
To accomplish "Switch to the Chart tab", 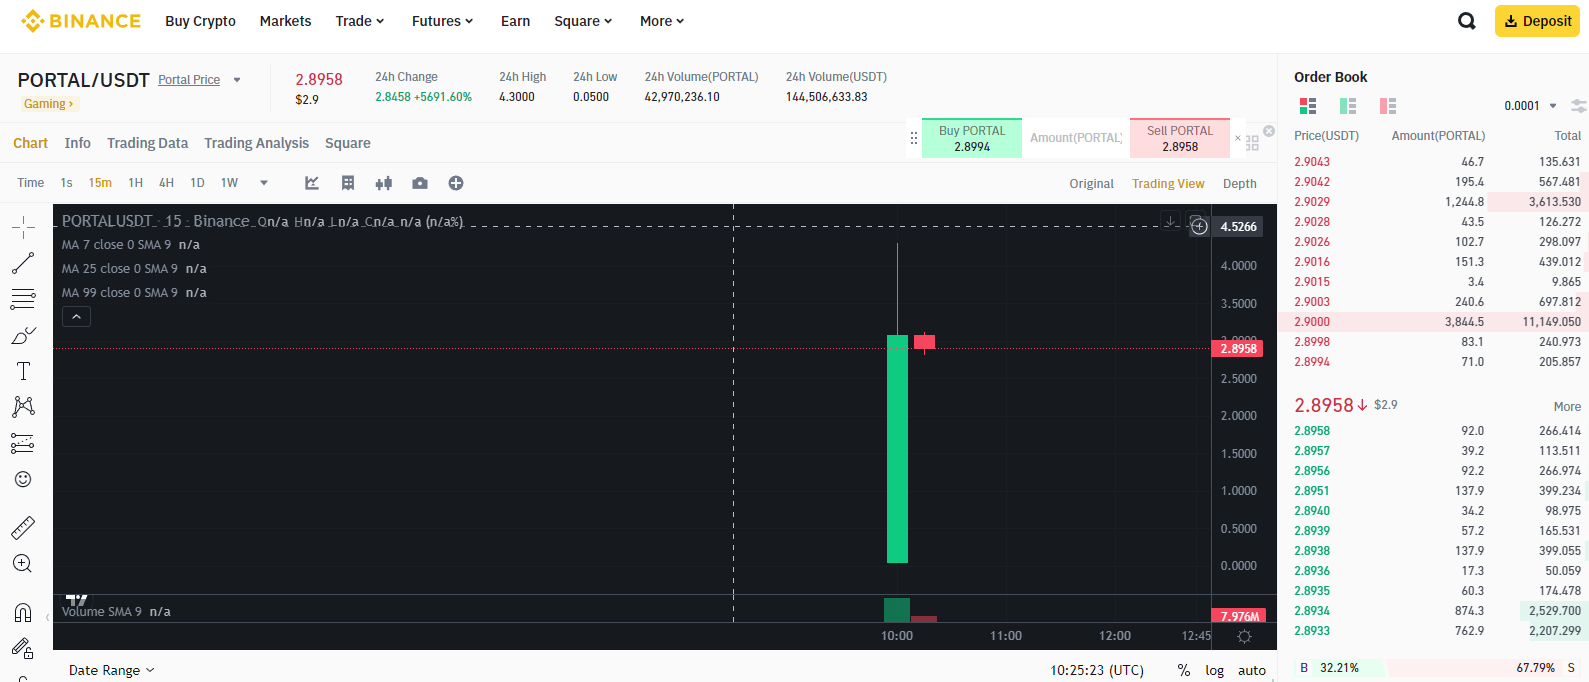I will coord(30,143).
